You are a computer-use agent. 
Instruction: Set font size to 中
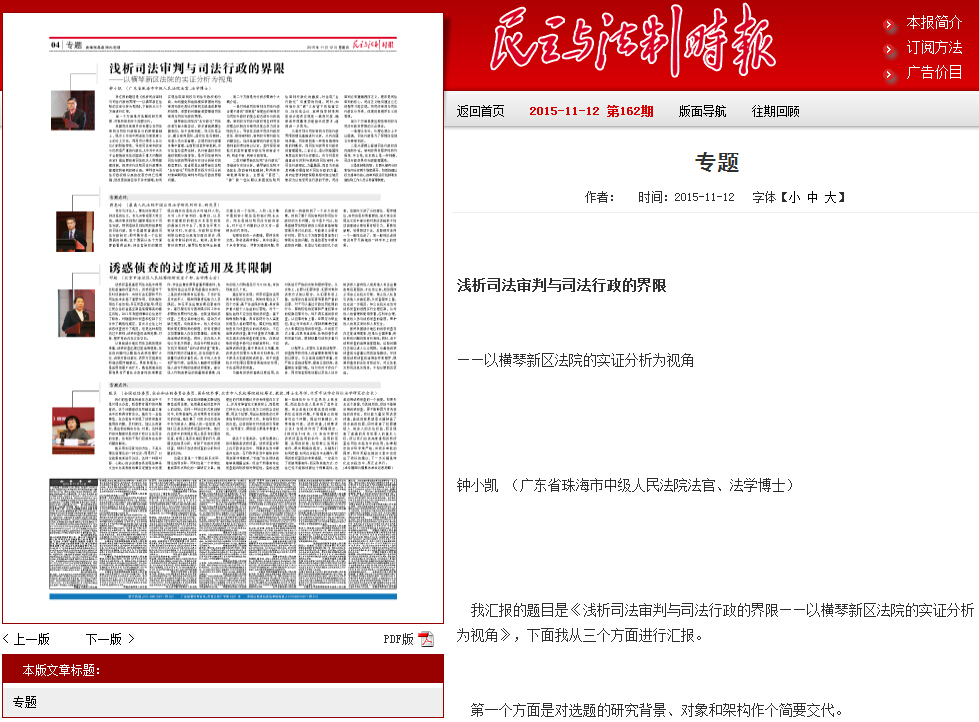click(x=811, y=197)
